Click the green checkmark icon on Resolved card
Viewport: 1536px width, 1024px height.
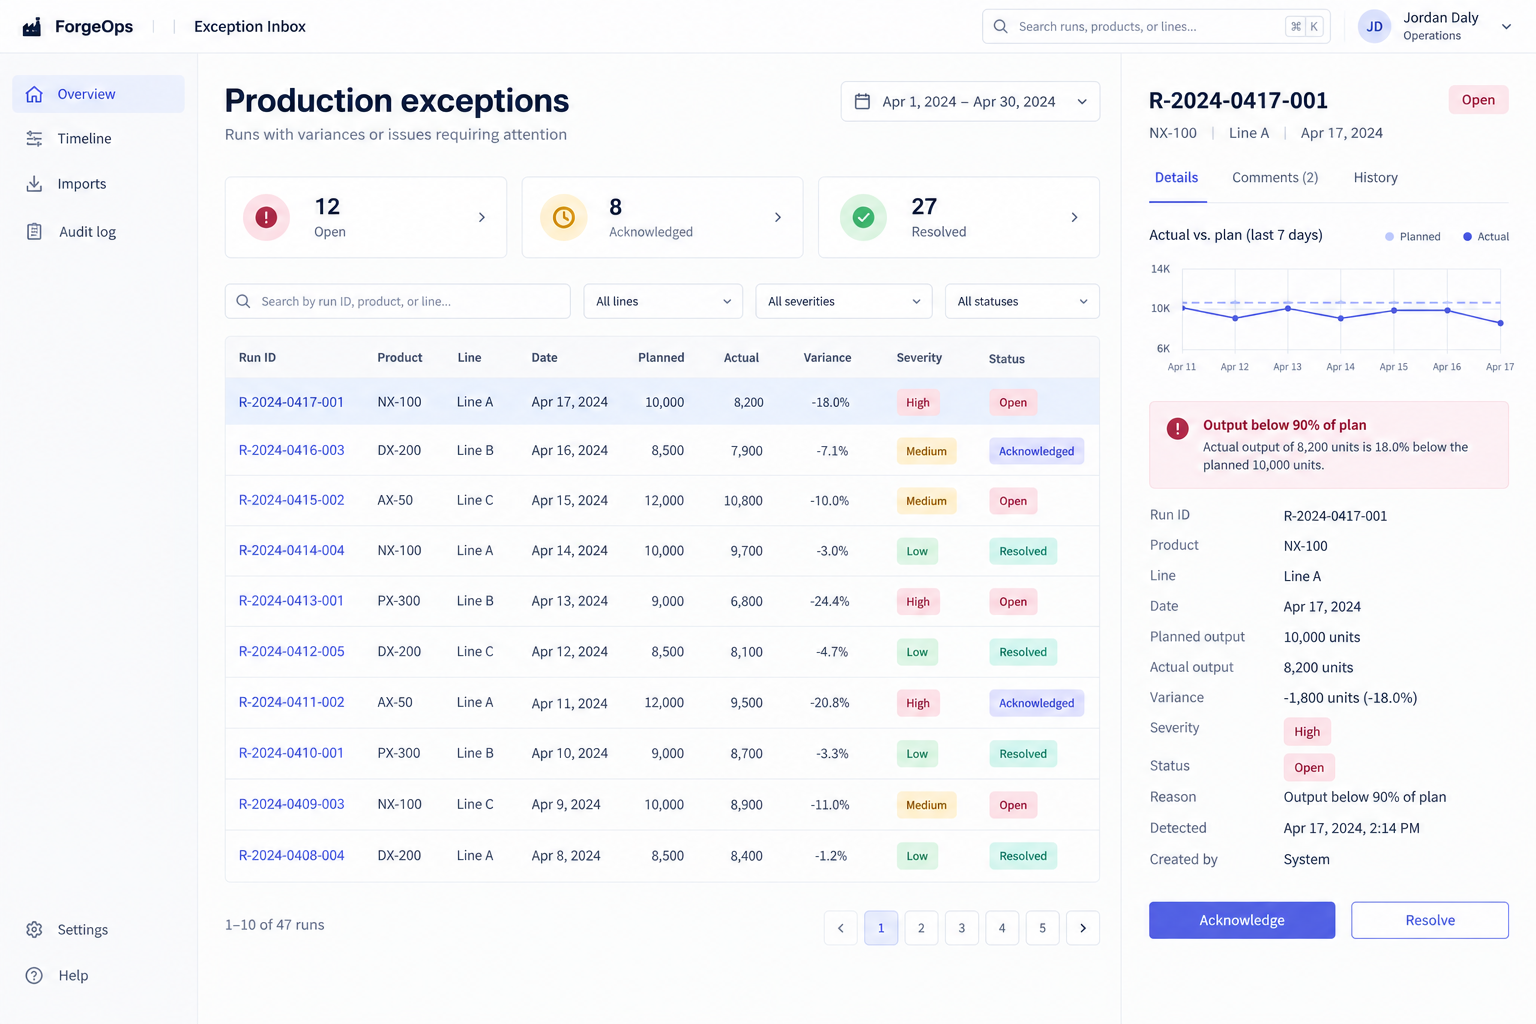tap(863, 217)
